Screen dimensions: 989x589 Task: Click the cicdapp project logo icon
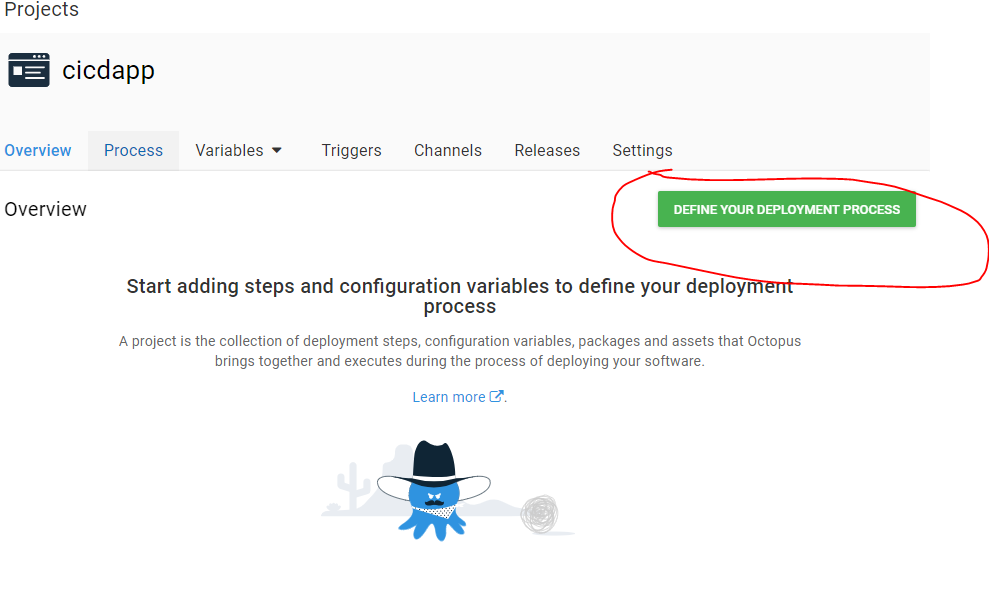coord(29,71)
